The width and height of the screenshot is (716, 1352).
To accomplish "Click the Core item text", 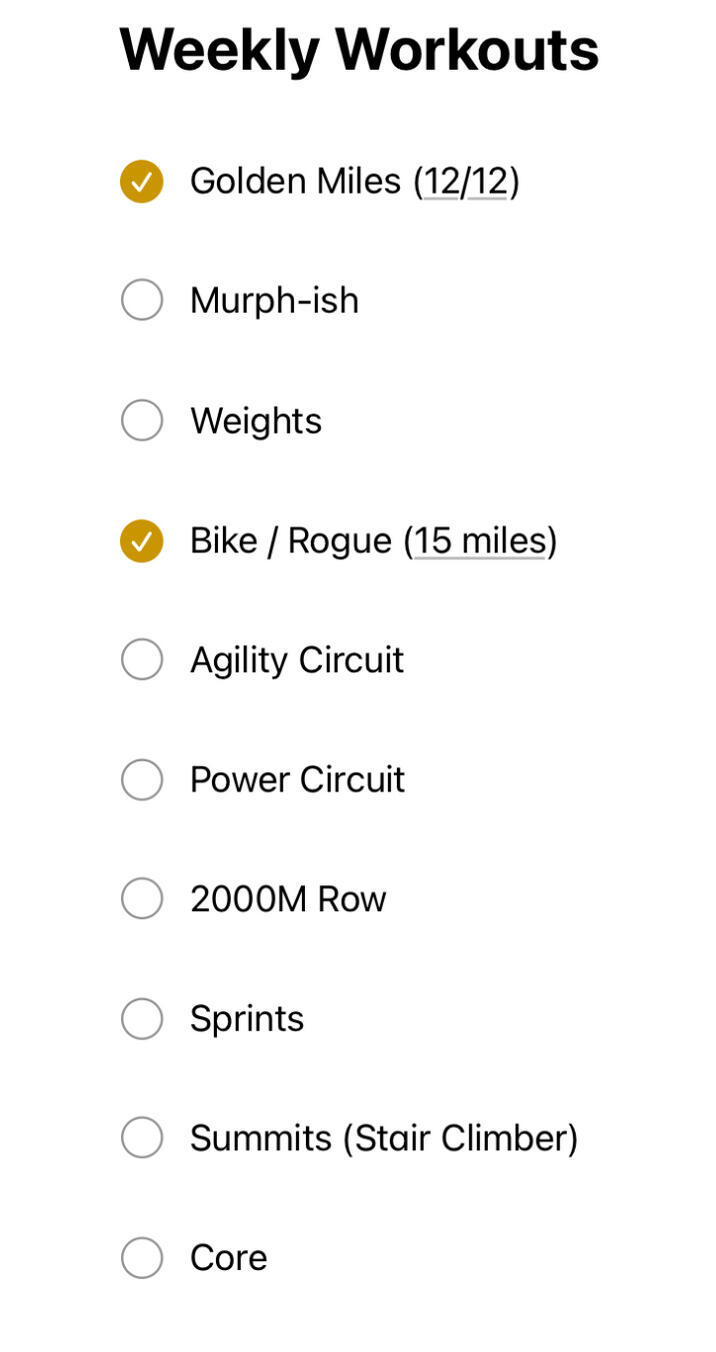I will [228, 1257].
